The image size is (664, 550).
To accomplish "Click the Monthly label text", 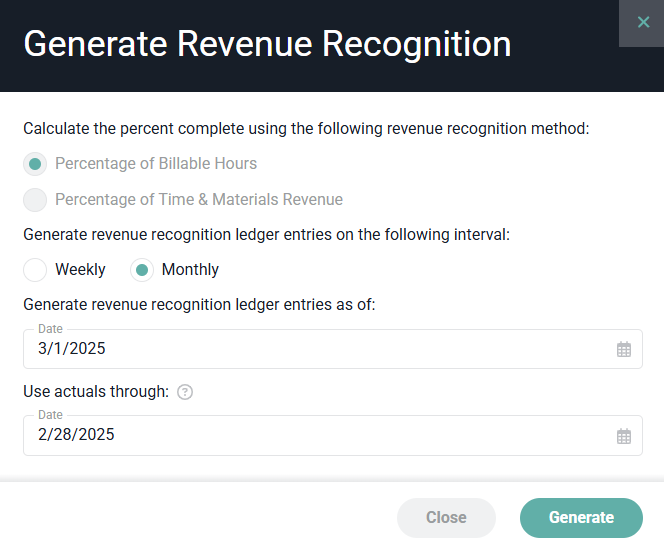I will pos(190,270).
